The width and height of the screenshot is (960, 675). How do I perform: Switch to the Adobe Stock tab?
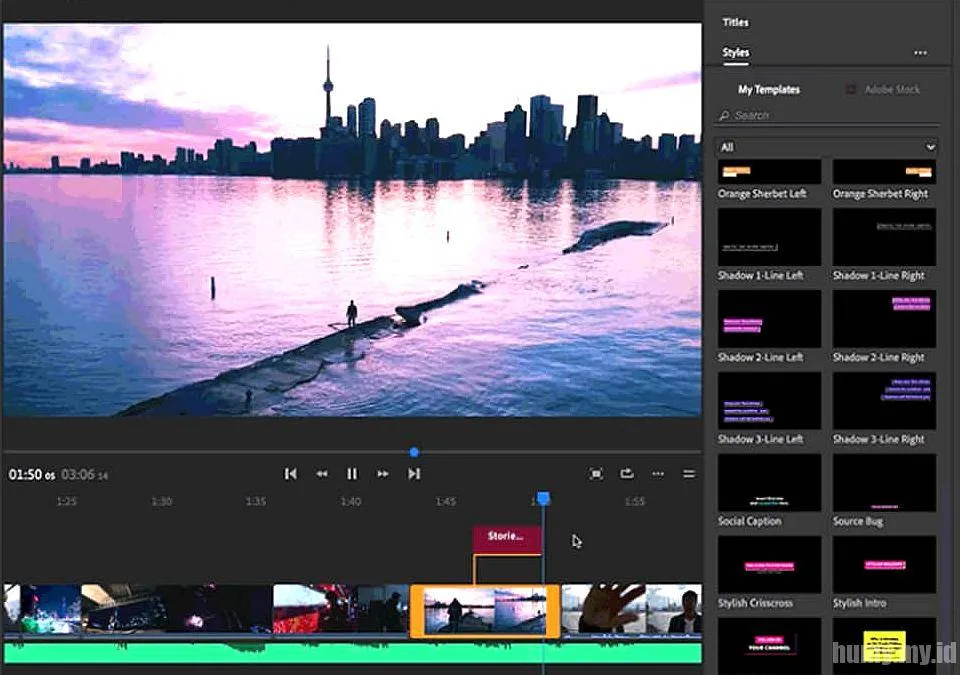coord(892,90)
